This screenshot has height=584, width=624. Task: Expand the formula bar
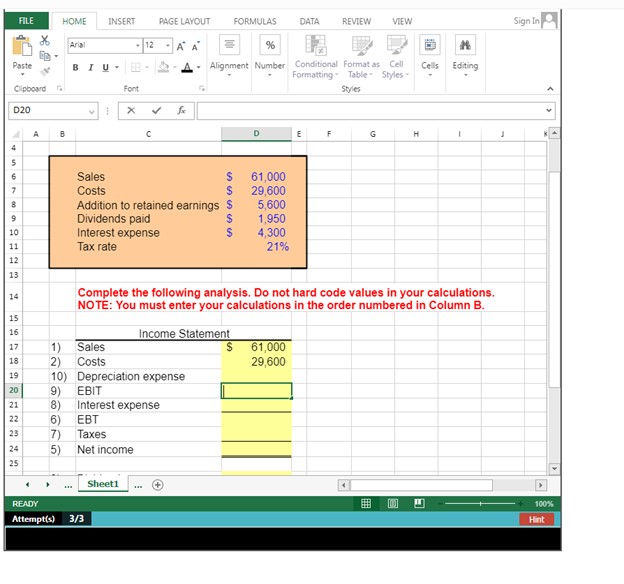pos(549,110)
